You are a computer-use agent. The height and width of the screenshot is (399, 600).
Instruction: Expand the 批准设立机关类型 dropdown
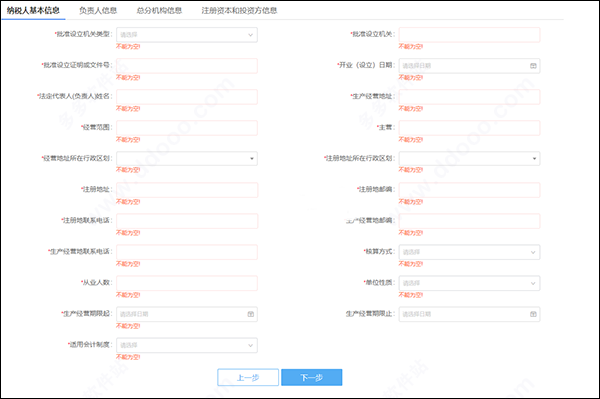pyautogui.click(x=187, y=35)
